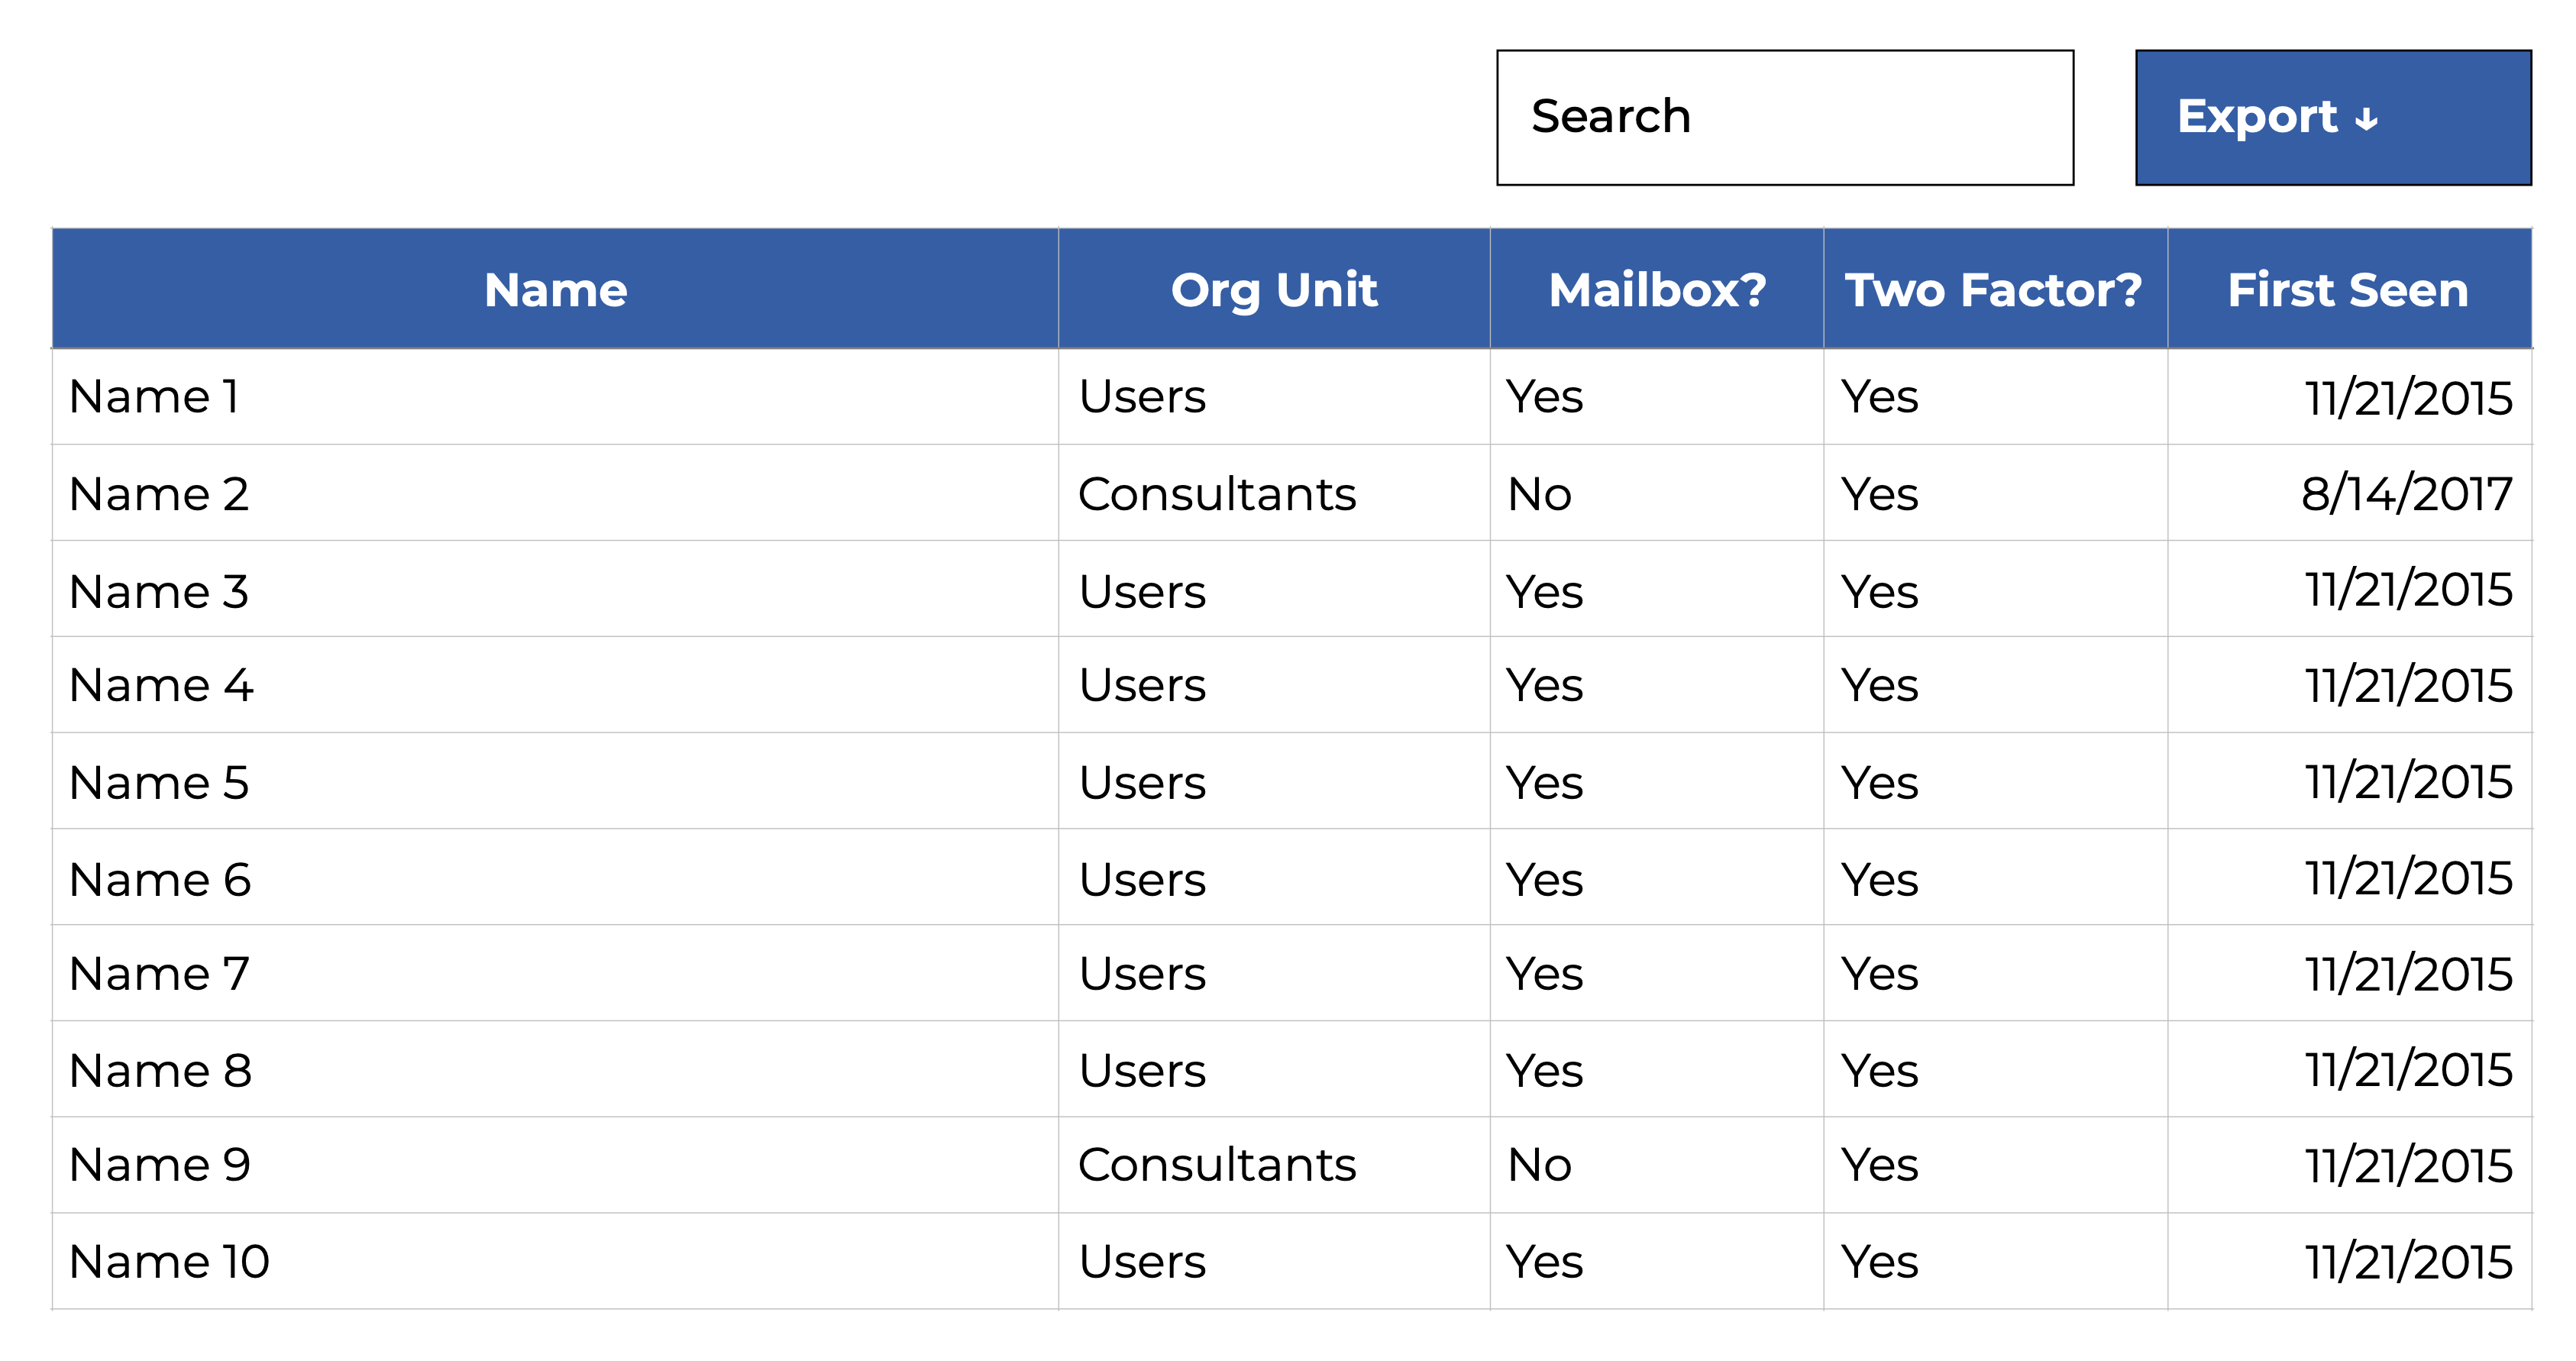The width and height of the screenshot is (2576, 1361).
Task: Click Name 4's Two Factor Yes value
Action: click(1879, 686)
